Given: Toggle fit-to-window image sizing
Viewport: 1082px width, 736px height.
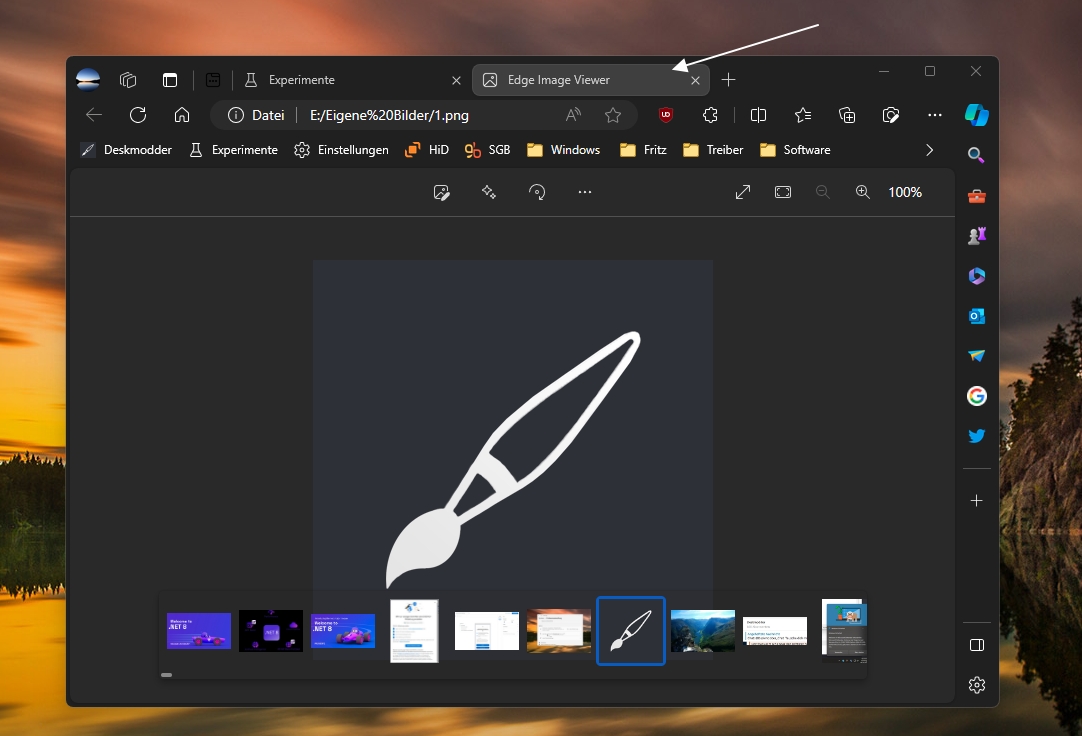Looking at the screenshot, I should 783,192.
